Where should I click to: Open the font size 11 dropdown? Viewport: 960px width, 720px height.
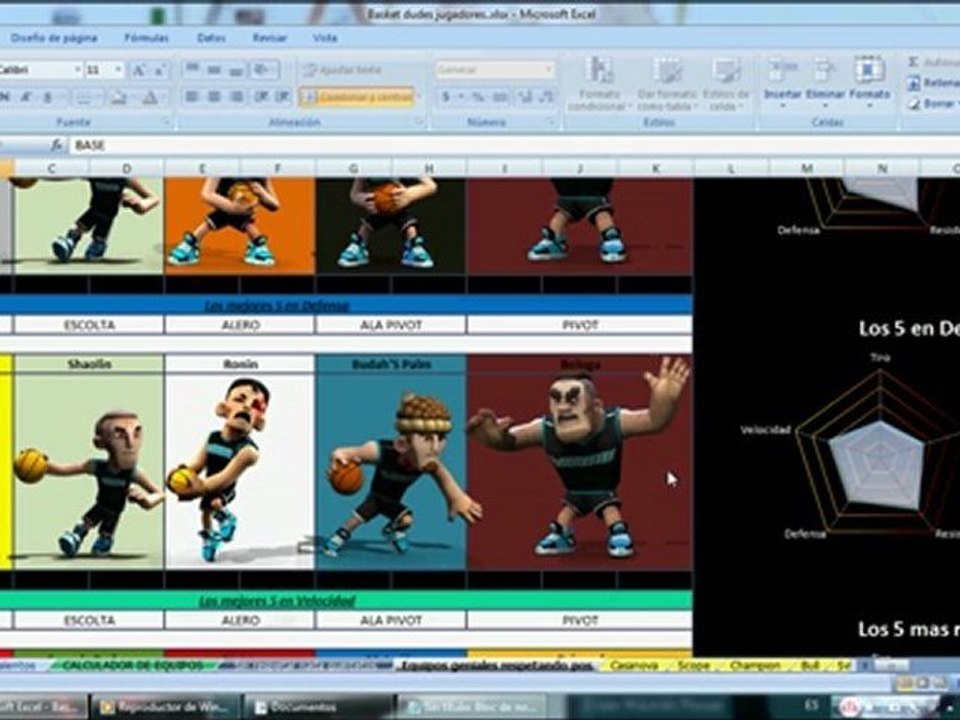coord(119,70)
